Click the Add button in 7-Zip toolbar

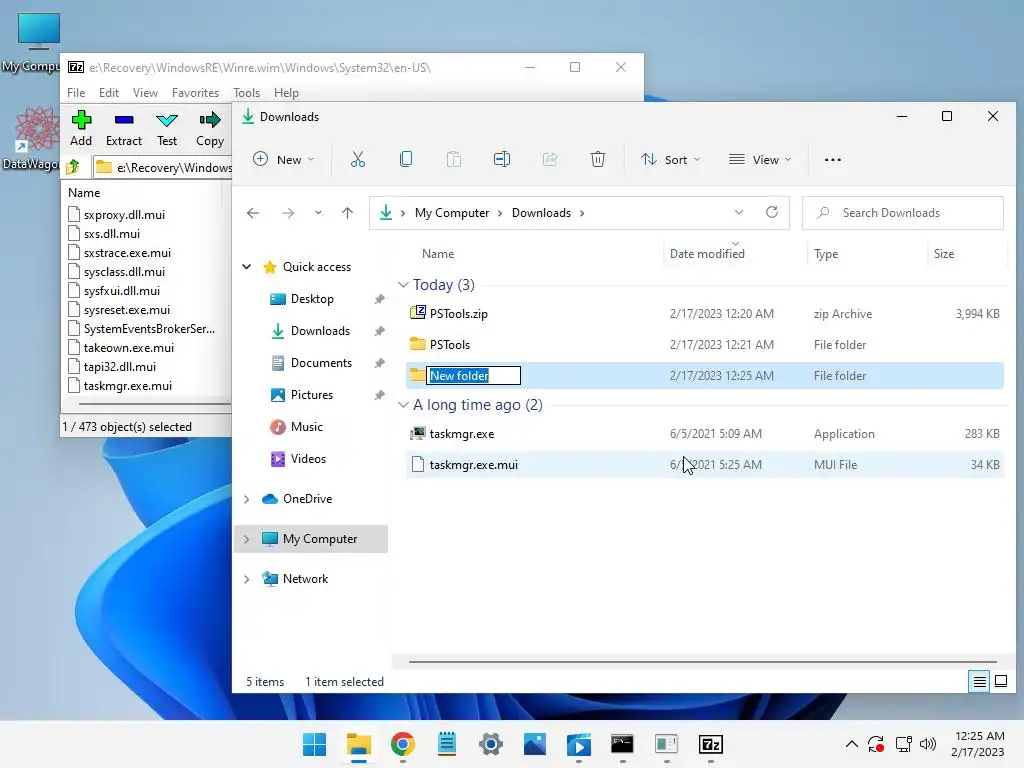point(81,128)
